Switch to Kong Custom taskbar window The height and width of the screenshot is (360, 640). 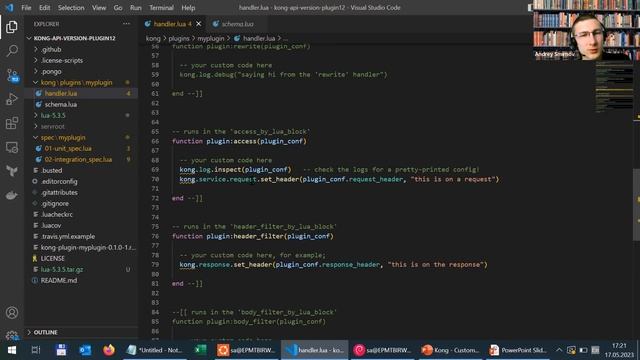coord(450,350)
